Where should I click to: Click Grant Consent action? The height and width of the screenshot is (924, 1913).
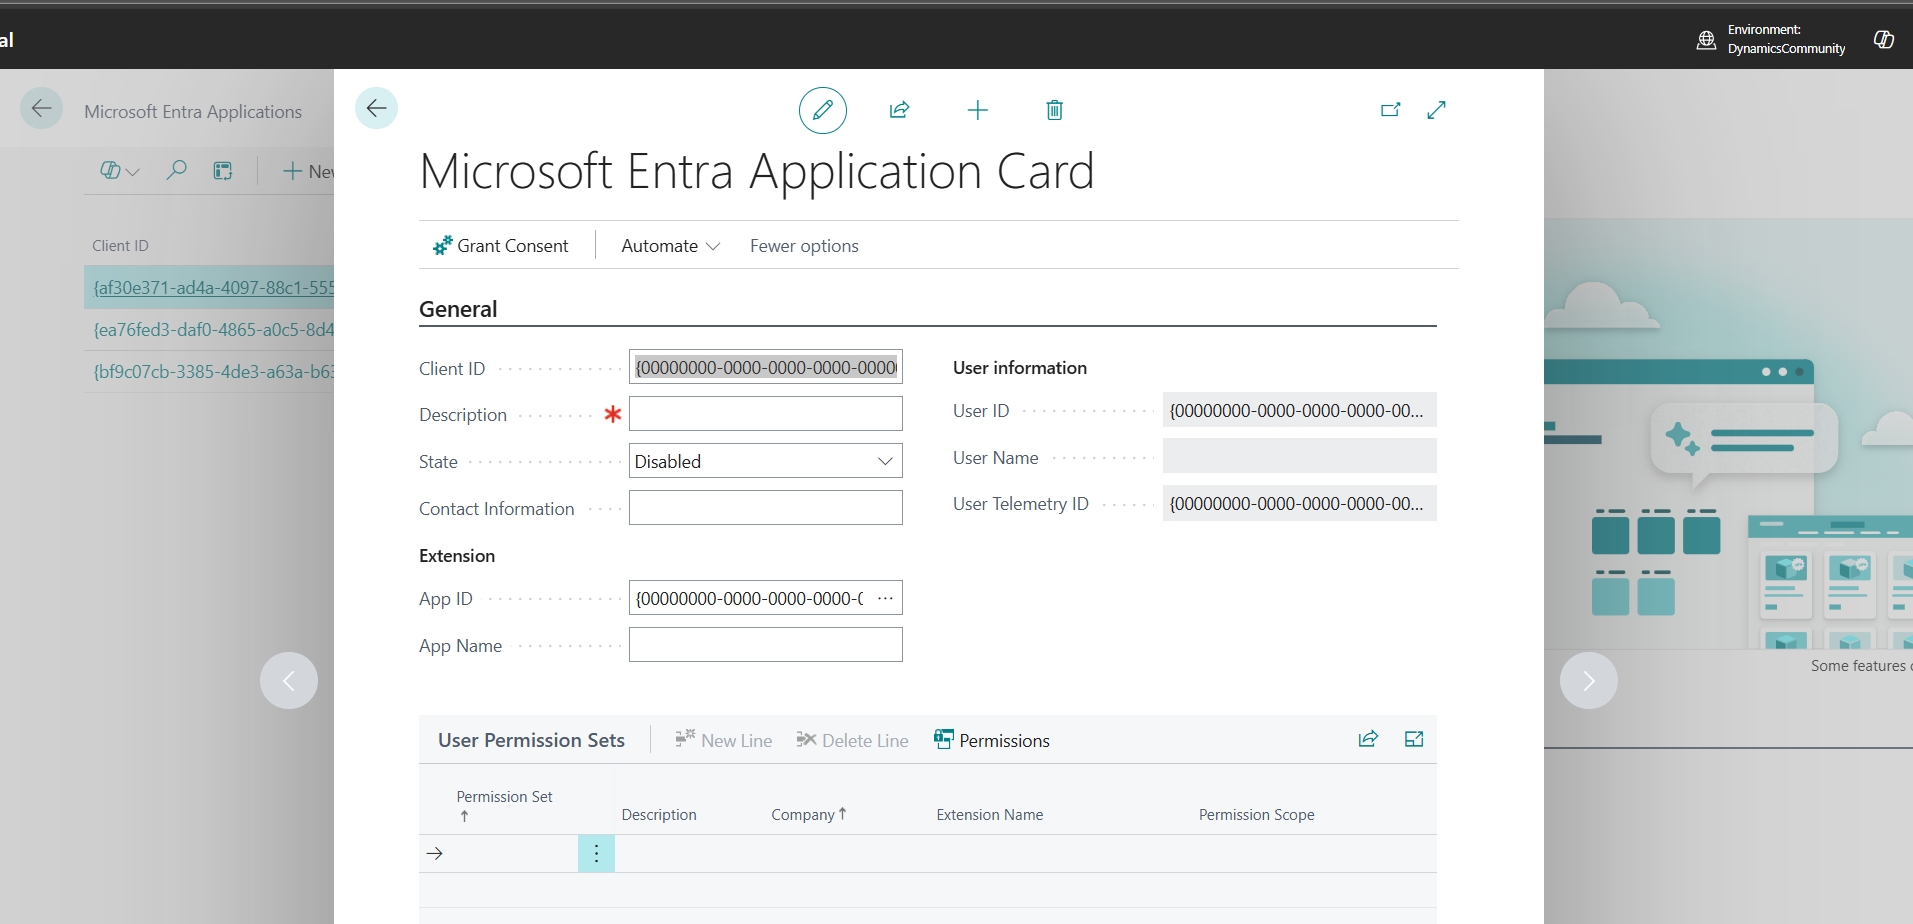500,245
